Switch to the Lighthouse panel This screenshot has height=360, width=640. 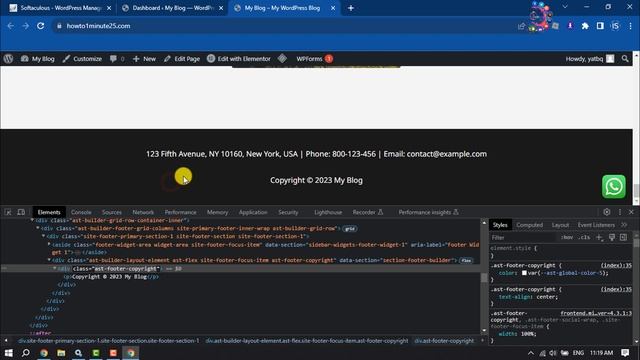[x=328, y=212]
